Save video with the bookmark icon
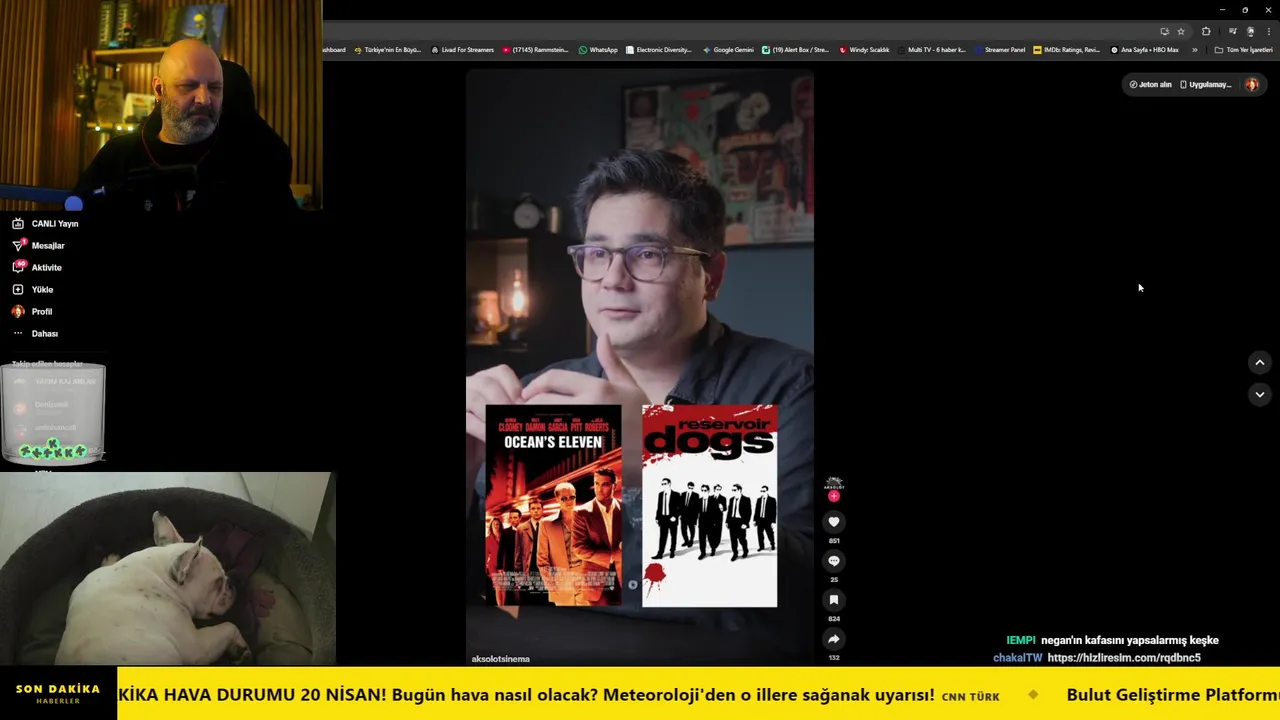The image size is (1280, 720). pyautogui.click(x=834, y=600)
